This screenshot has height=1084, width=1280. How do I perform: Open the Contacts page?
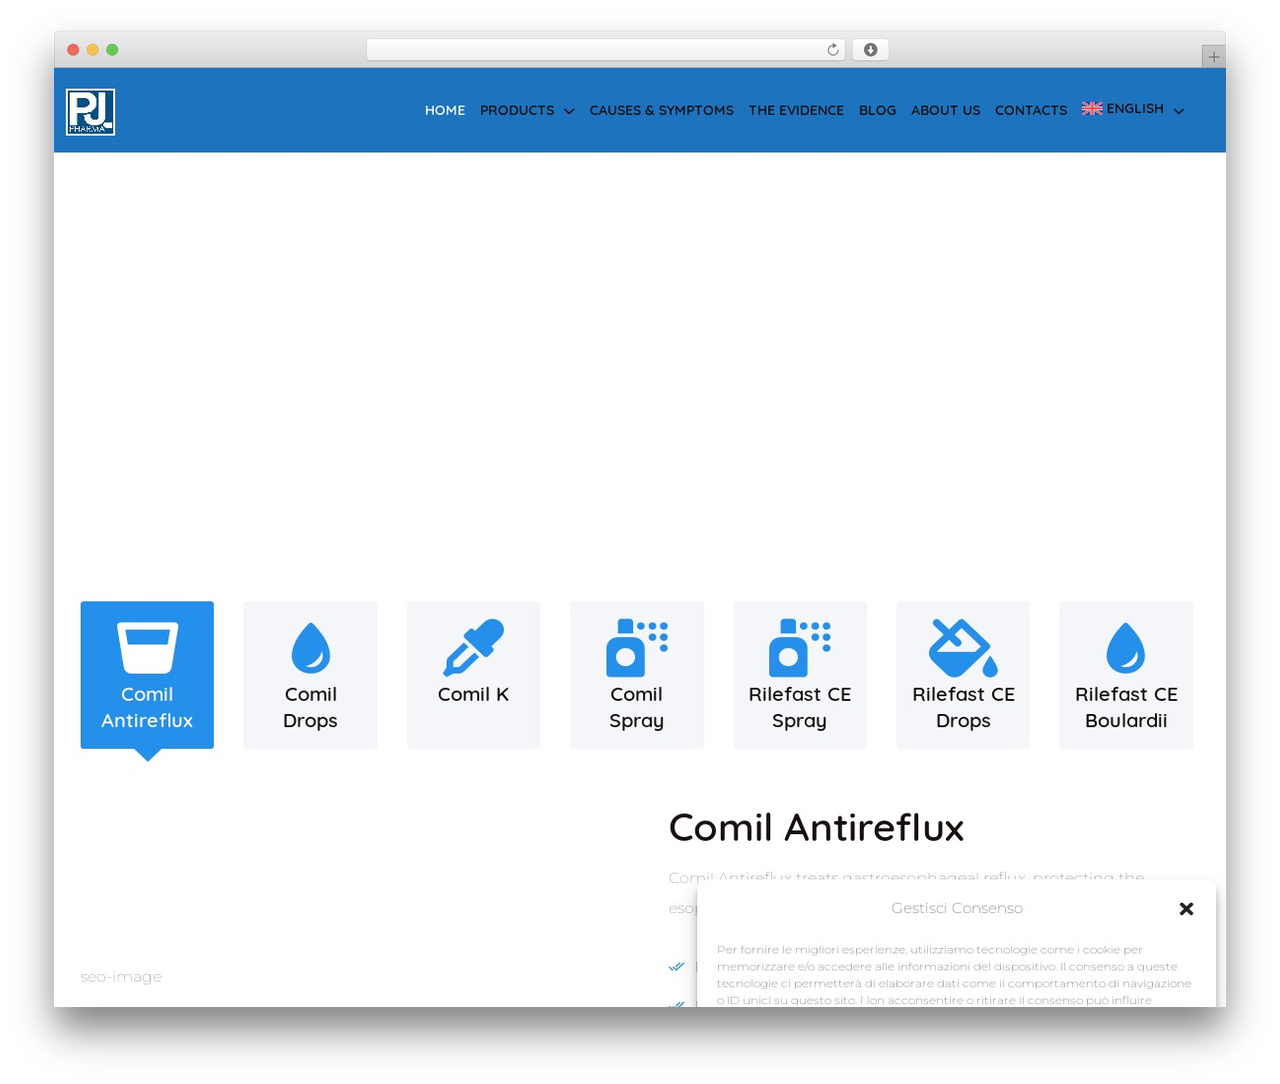1031,110
